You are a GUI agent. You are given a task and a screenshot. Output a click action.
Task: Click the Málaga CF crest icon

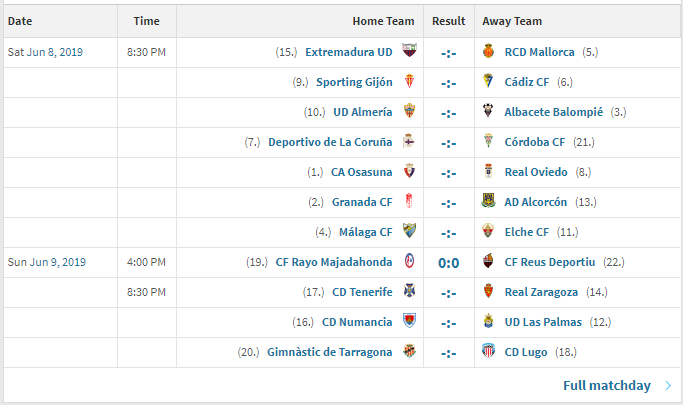coord(409,231)
